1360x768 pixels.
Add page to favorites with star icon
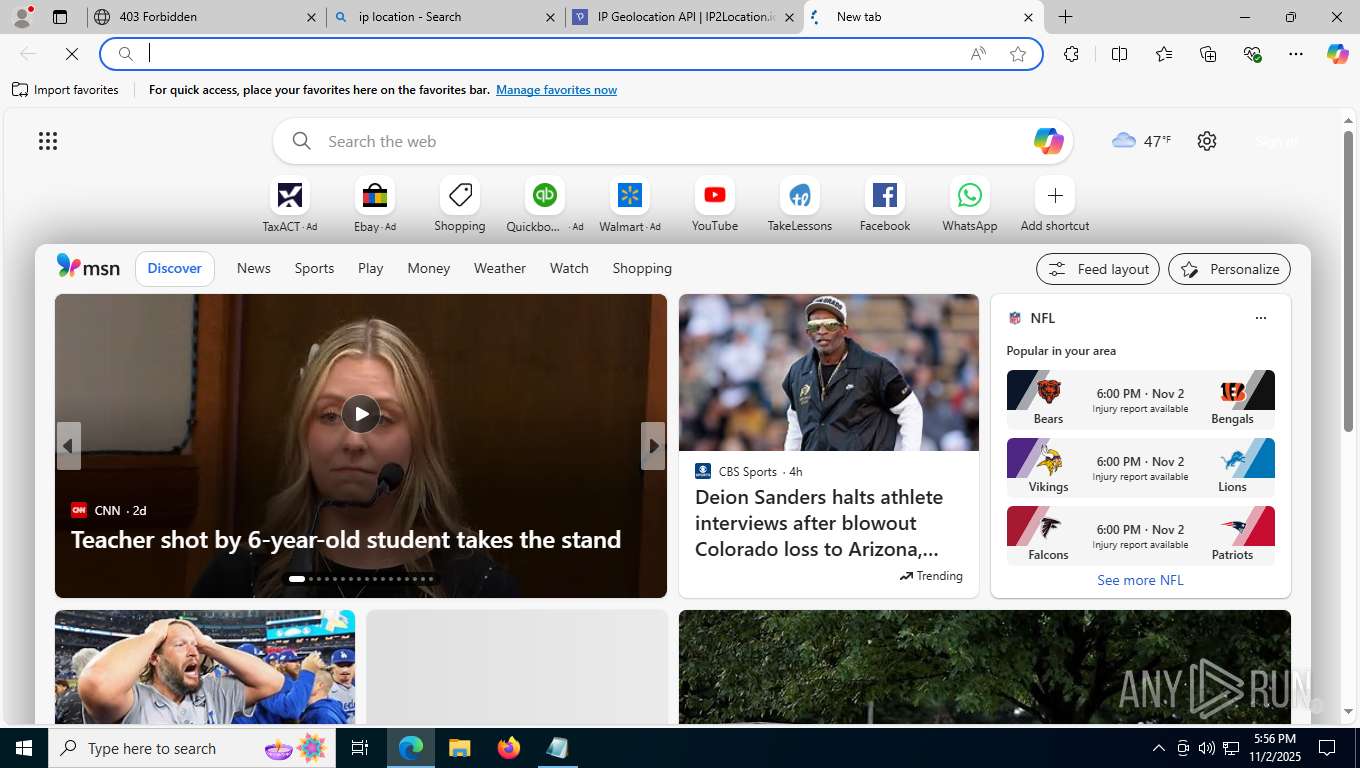click(x=1018, y=54)
